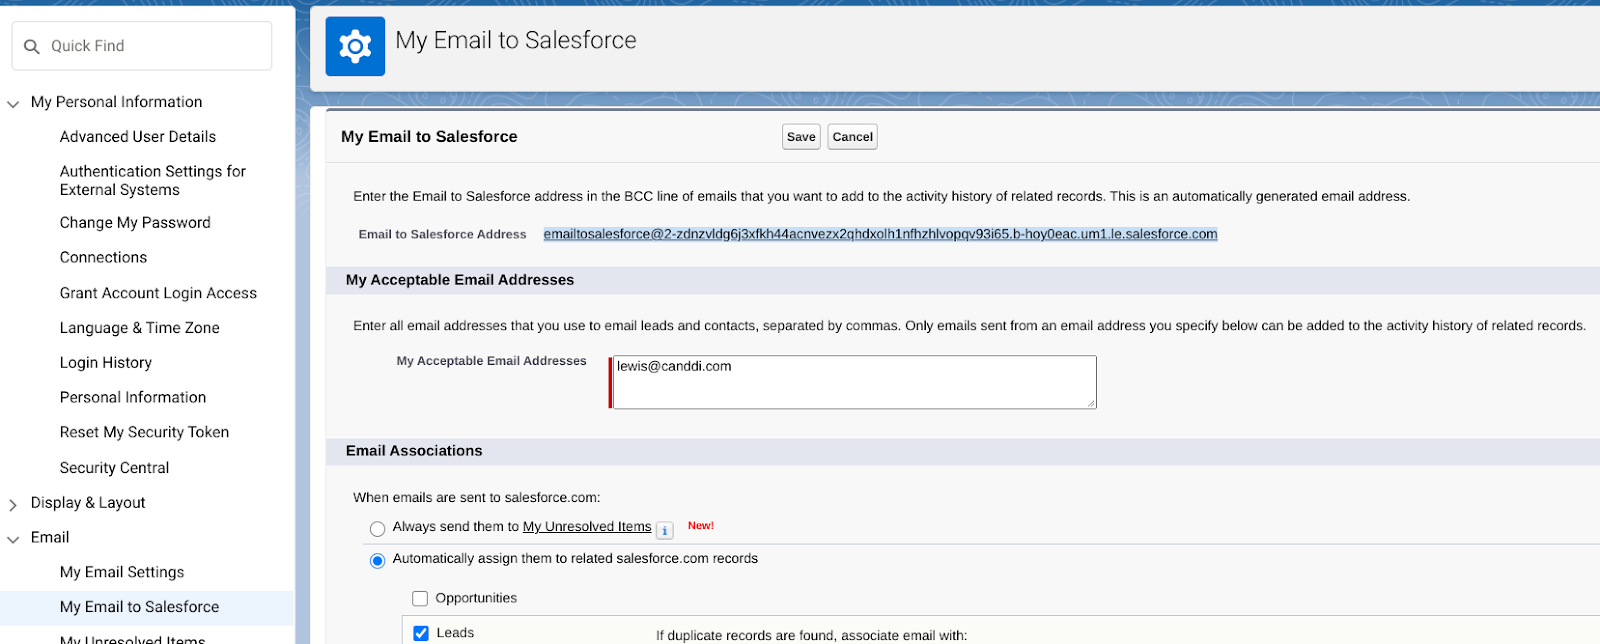Go to Change My Password
The width and height of the screenshot is (1600, 644).
(x=135, y=223)
